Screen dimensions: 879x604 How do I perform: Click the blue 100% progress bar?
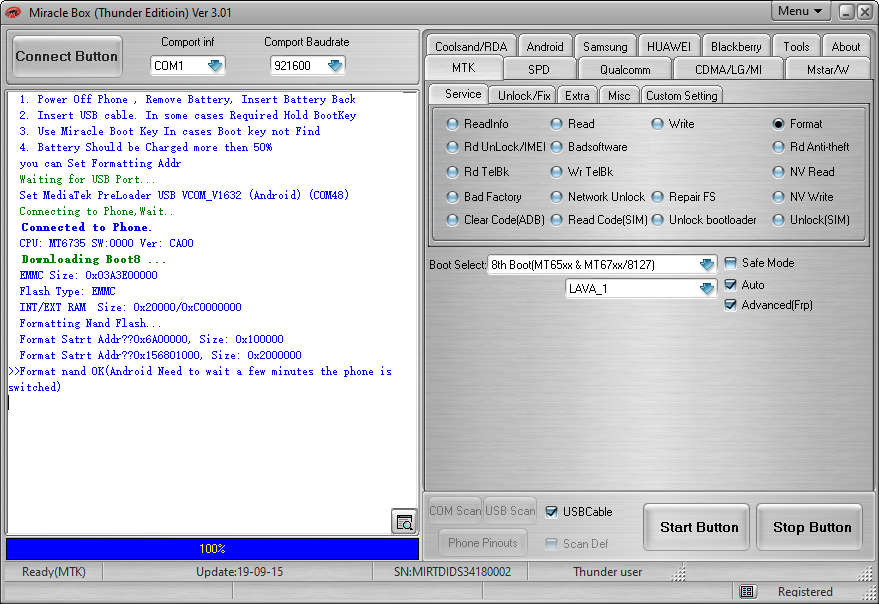(212, 548)
